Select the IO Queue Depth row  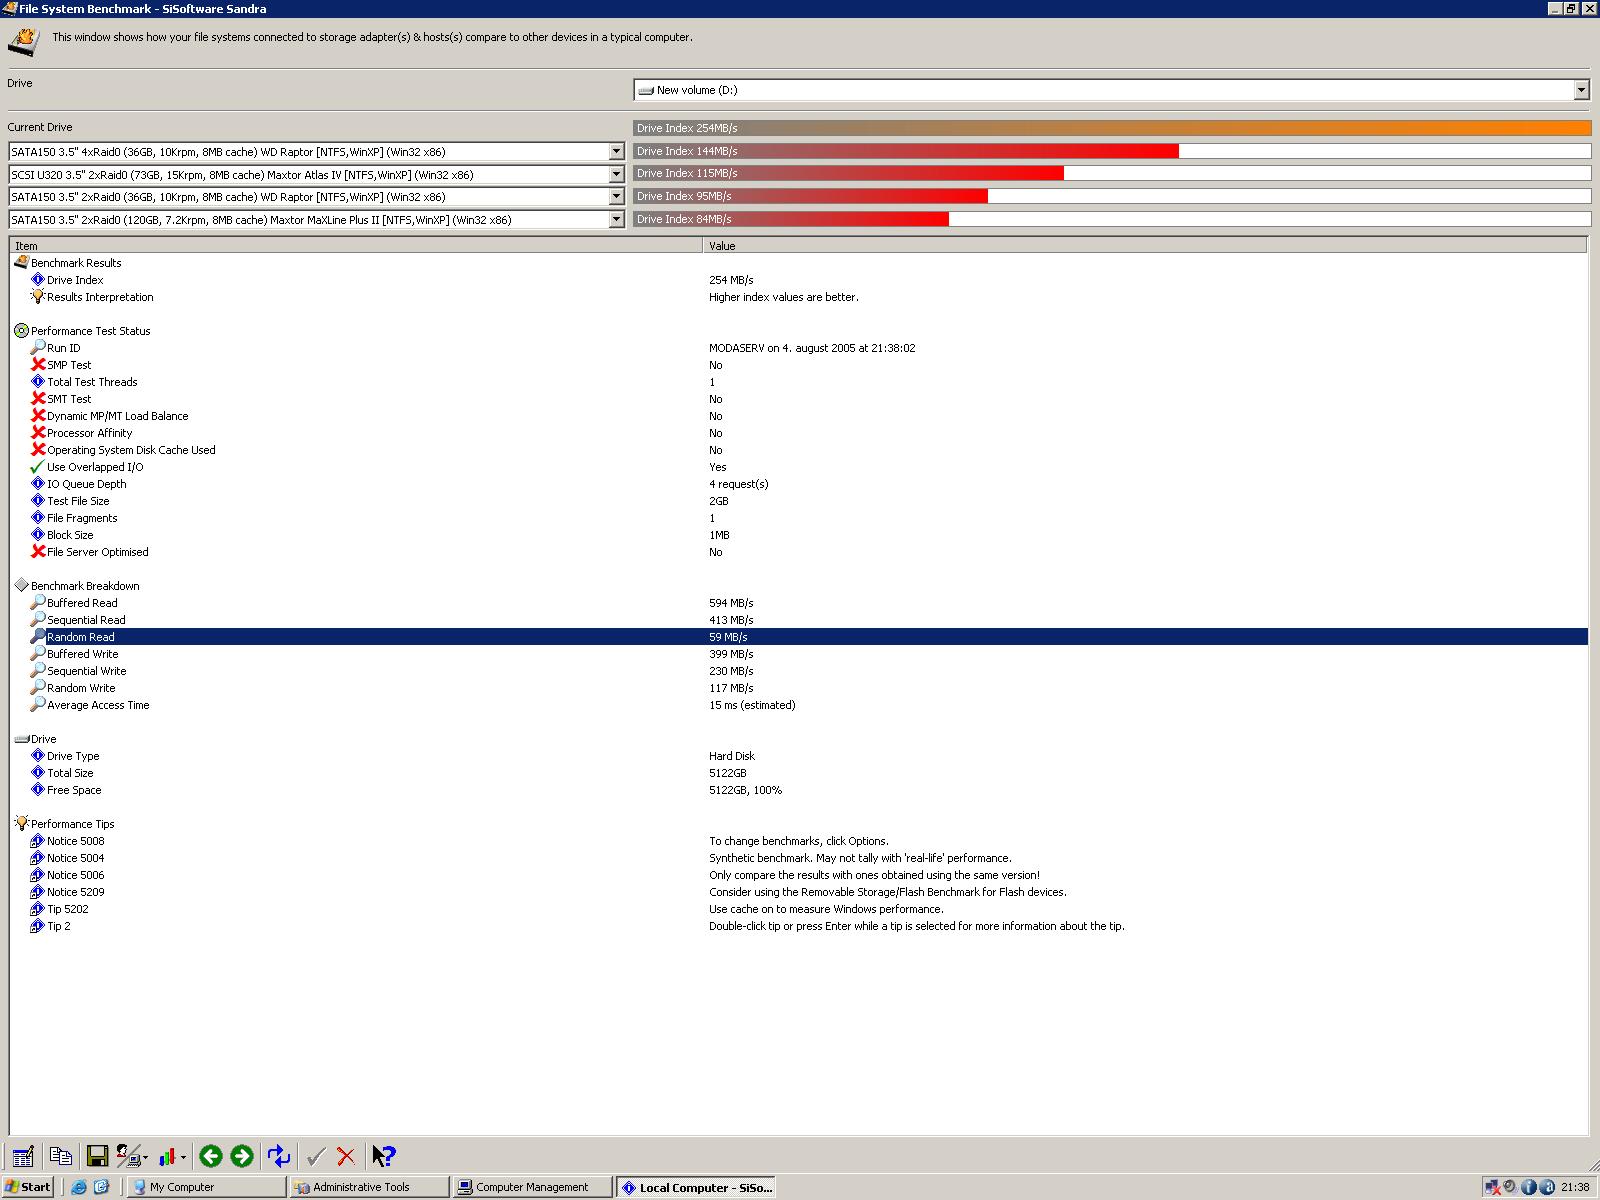click(x=799, y=484)
